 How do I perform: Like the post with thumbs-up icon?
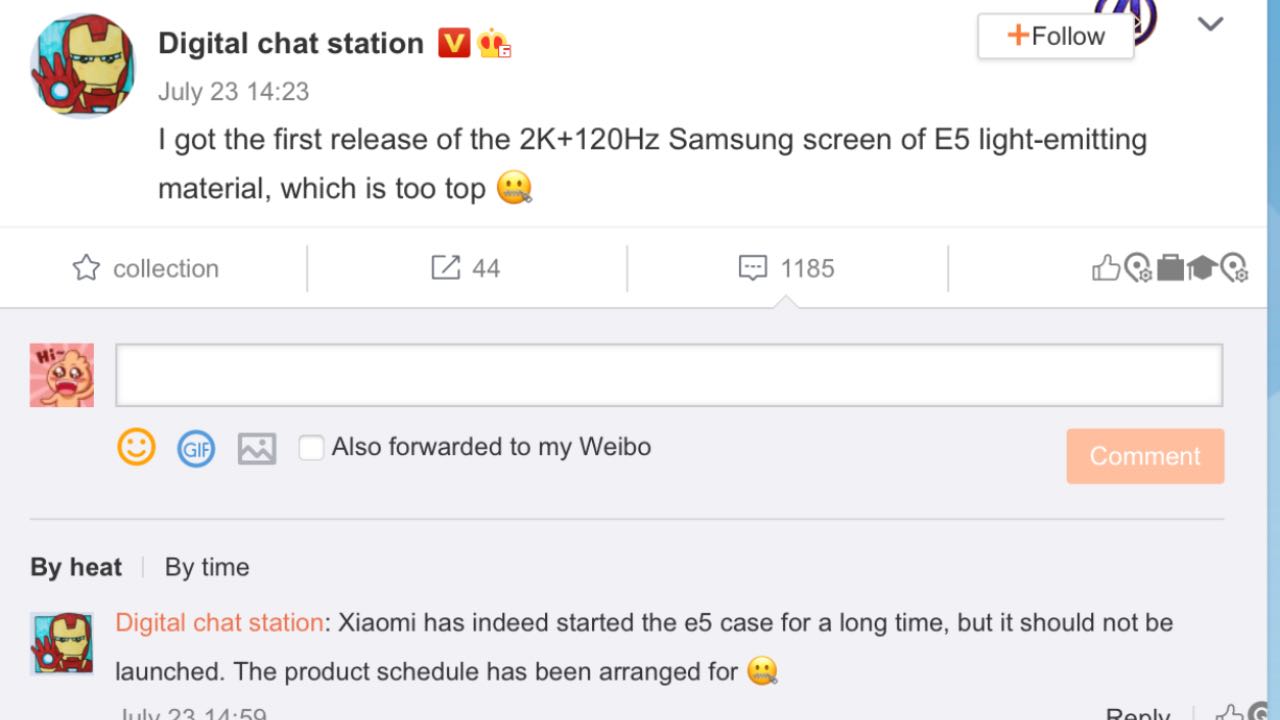point(1105,268)
